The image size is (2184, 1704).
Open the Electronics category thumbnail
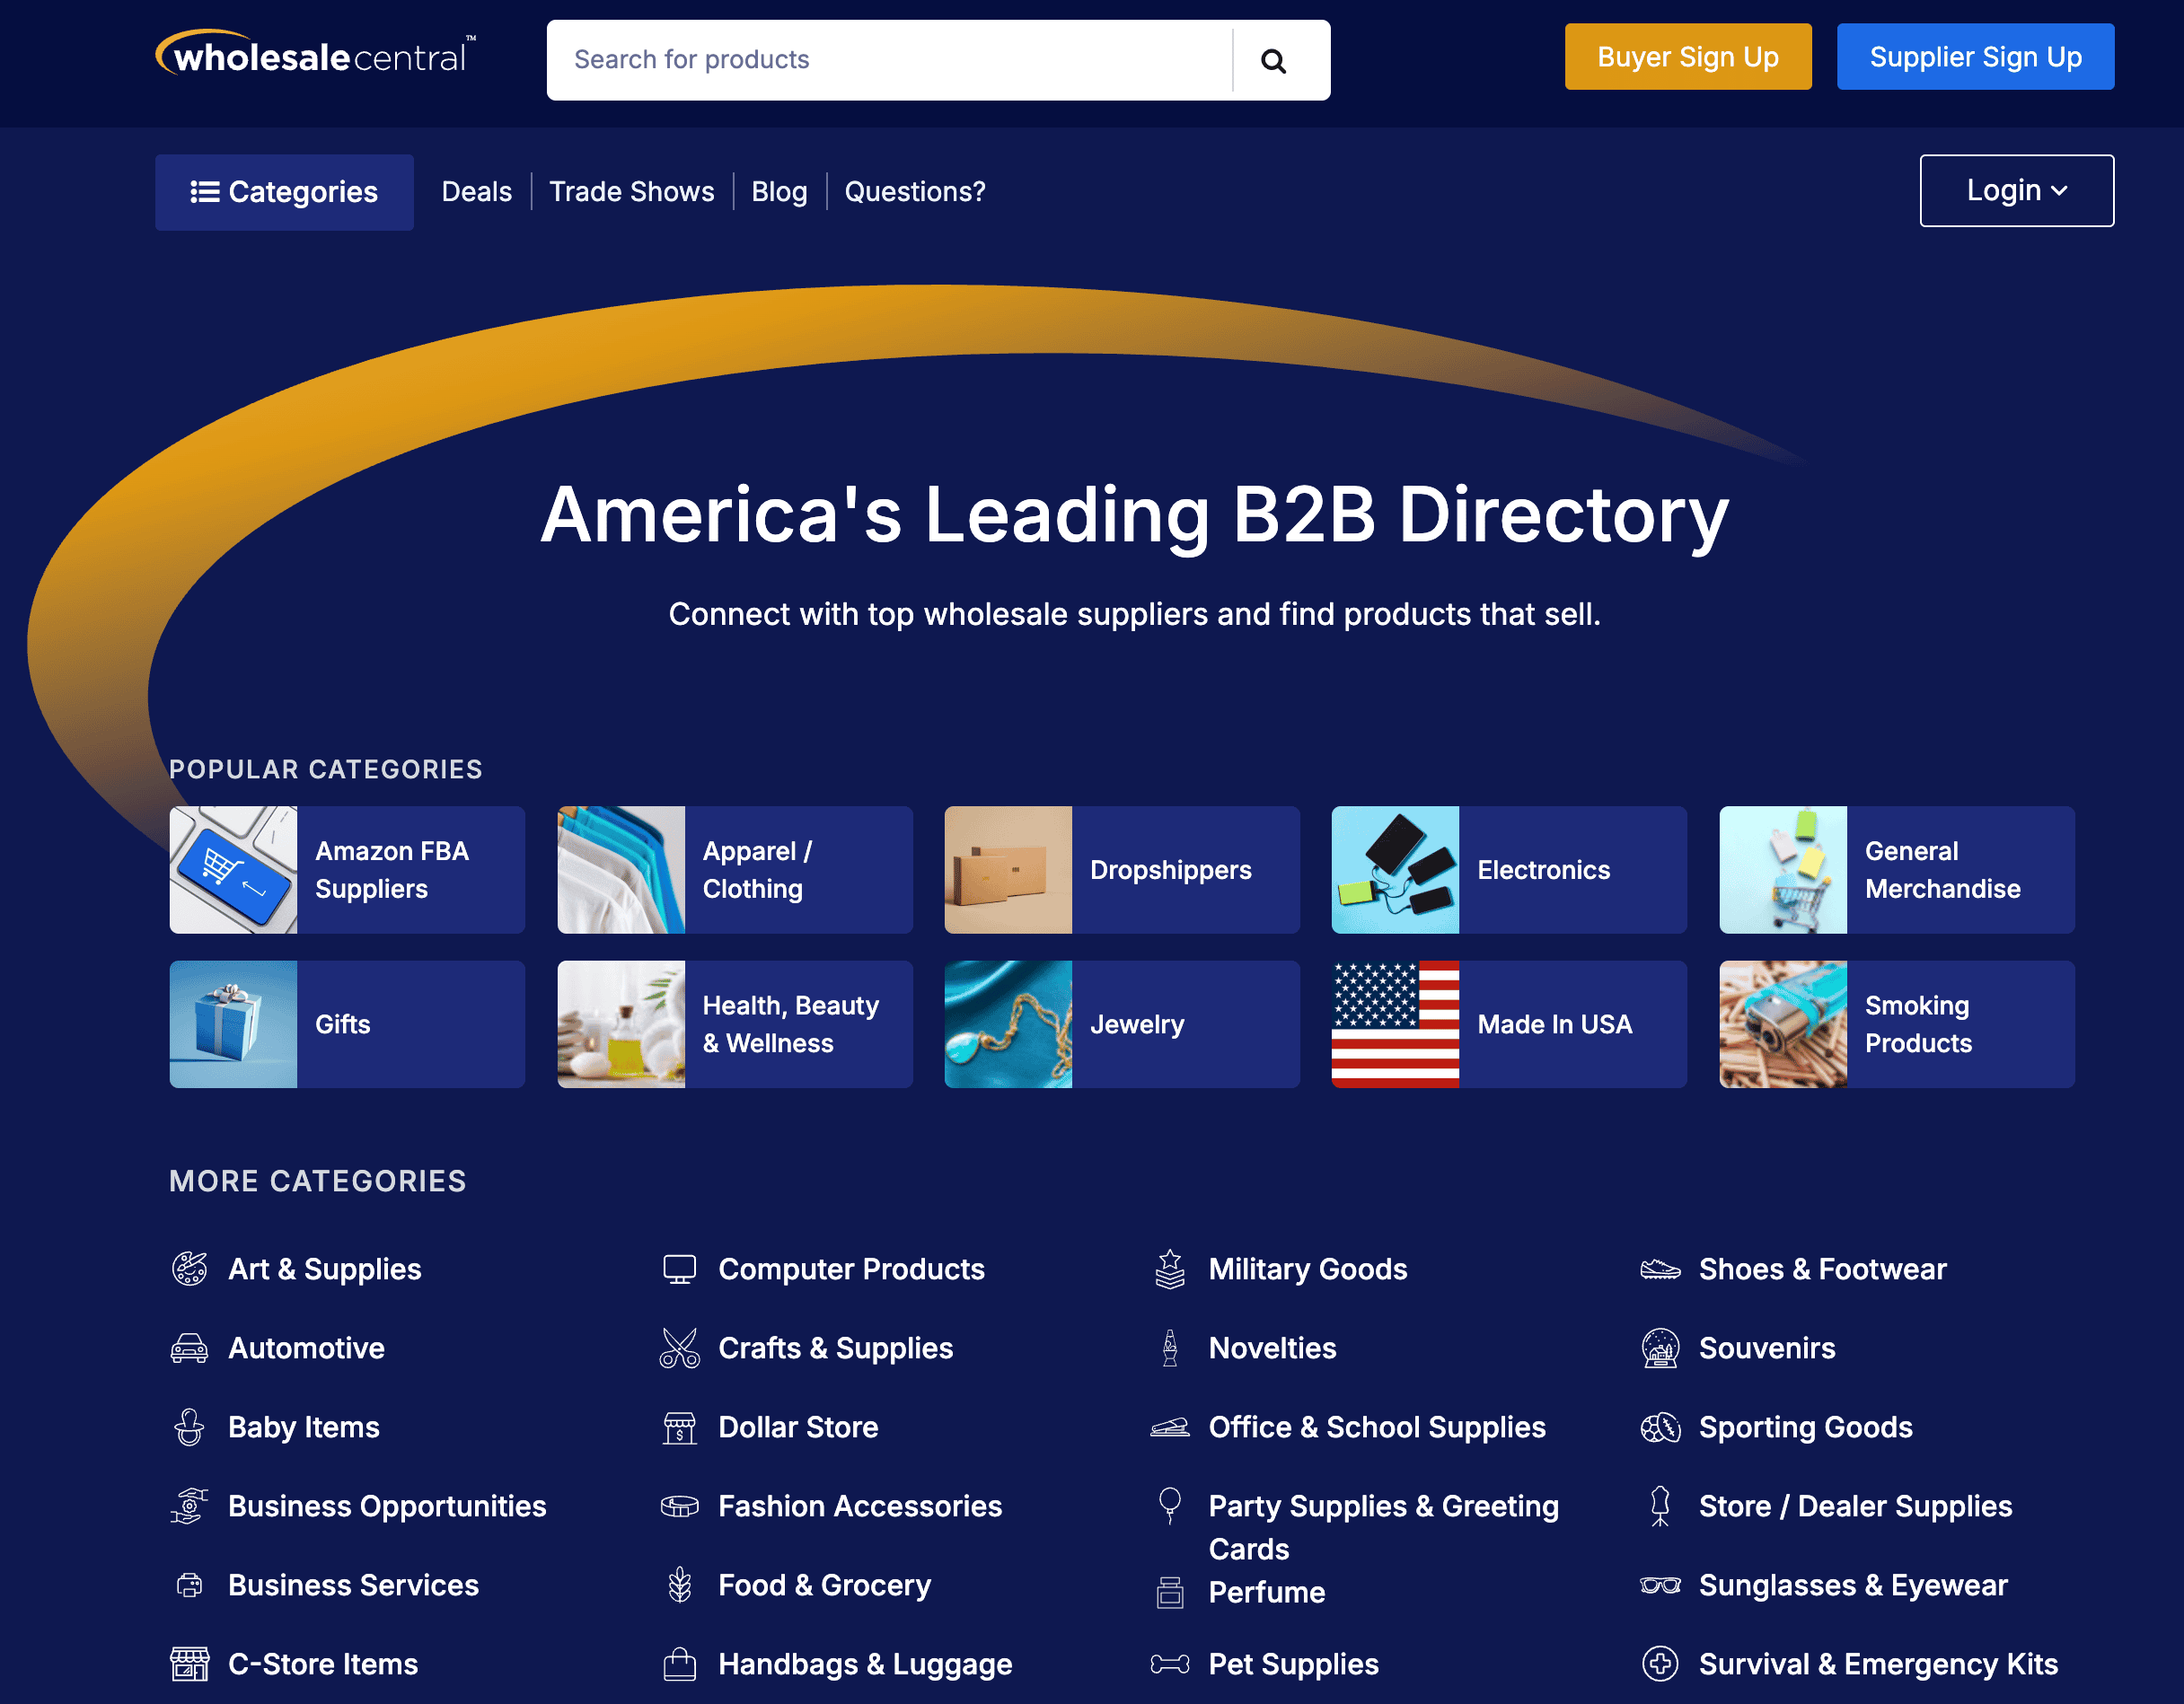click(x=1394, y=870)
